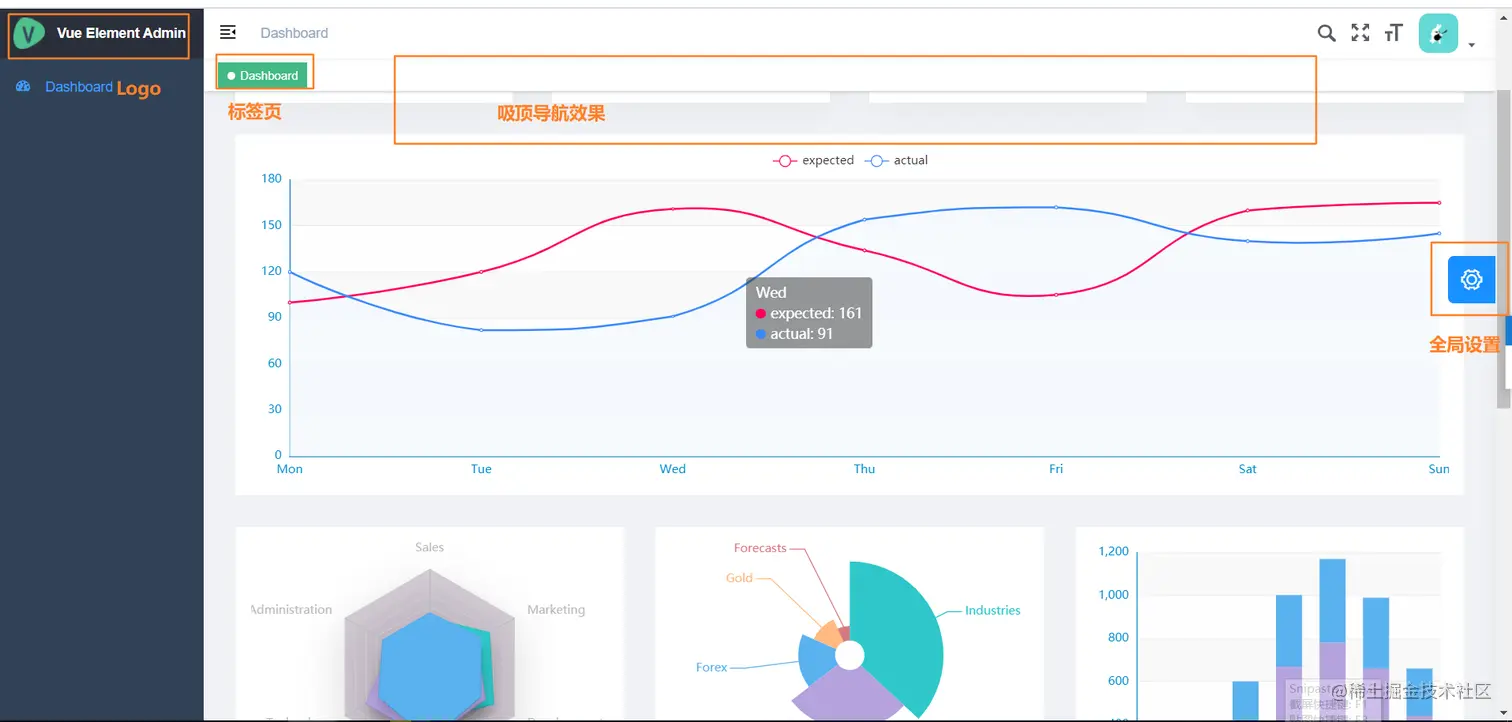Screen dimensions: 1512x722
Task: Click the Mon axis label
Action: pos(290,469)
